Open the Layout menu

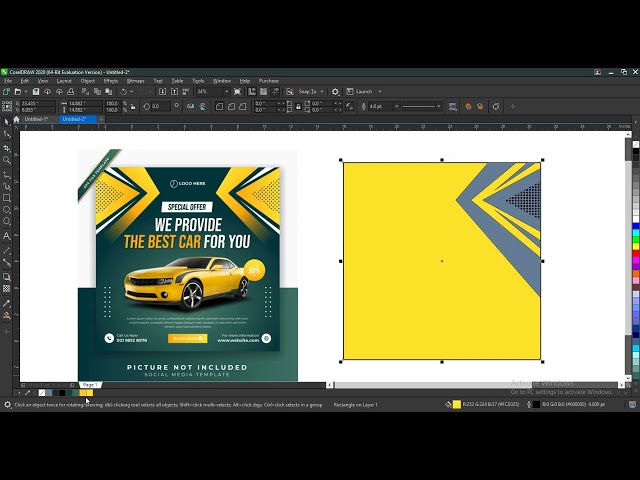pyautogui.click(x=64, y=81)
